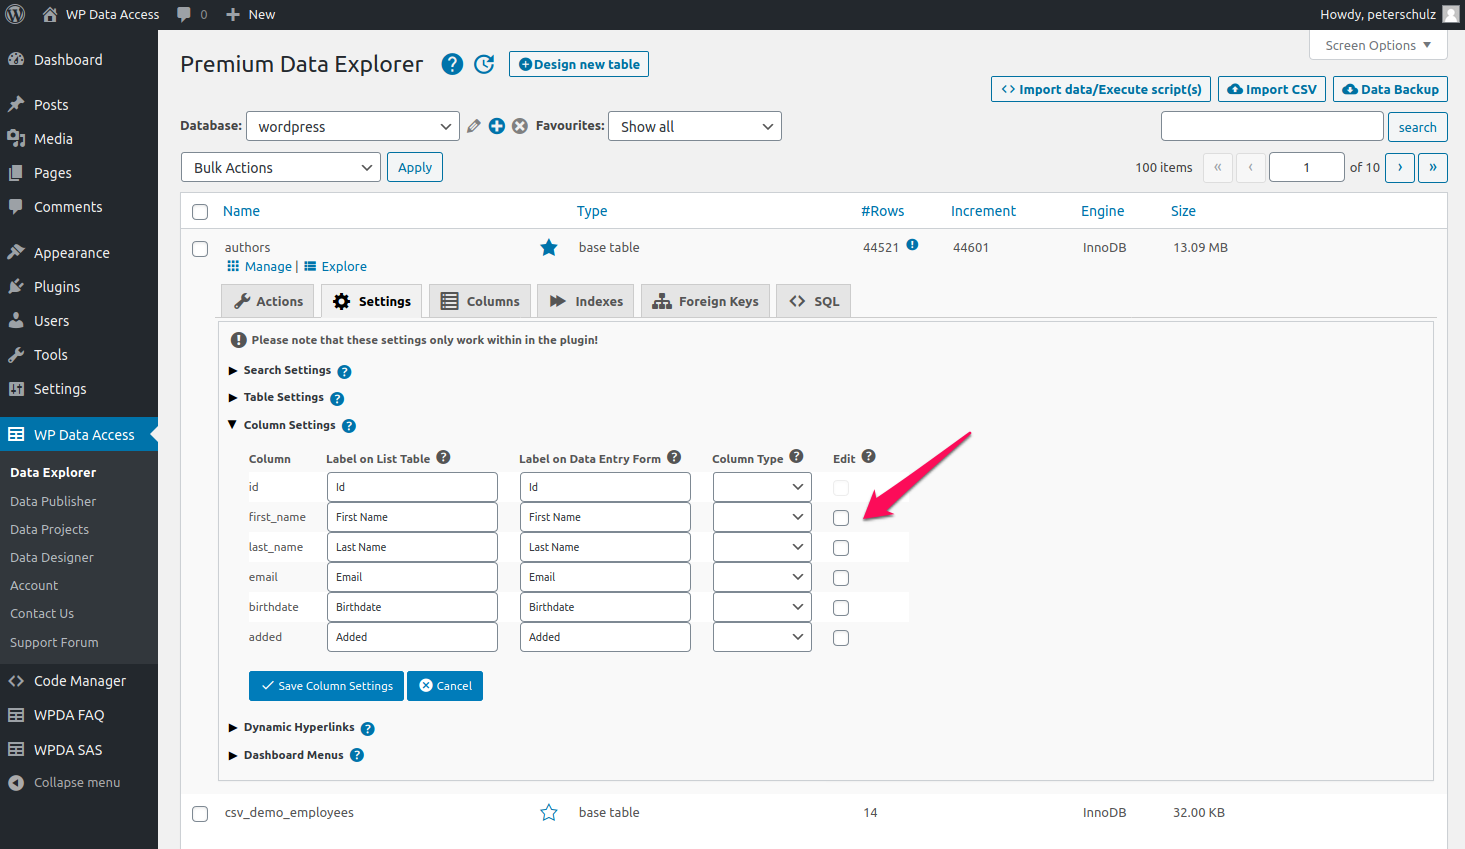The height and width of the screenshot is (849, 1465).
Task: Enable Edit checkbox for added column
Action: (x=841, y=638)
